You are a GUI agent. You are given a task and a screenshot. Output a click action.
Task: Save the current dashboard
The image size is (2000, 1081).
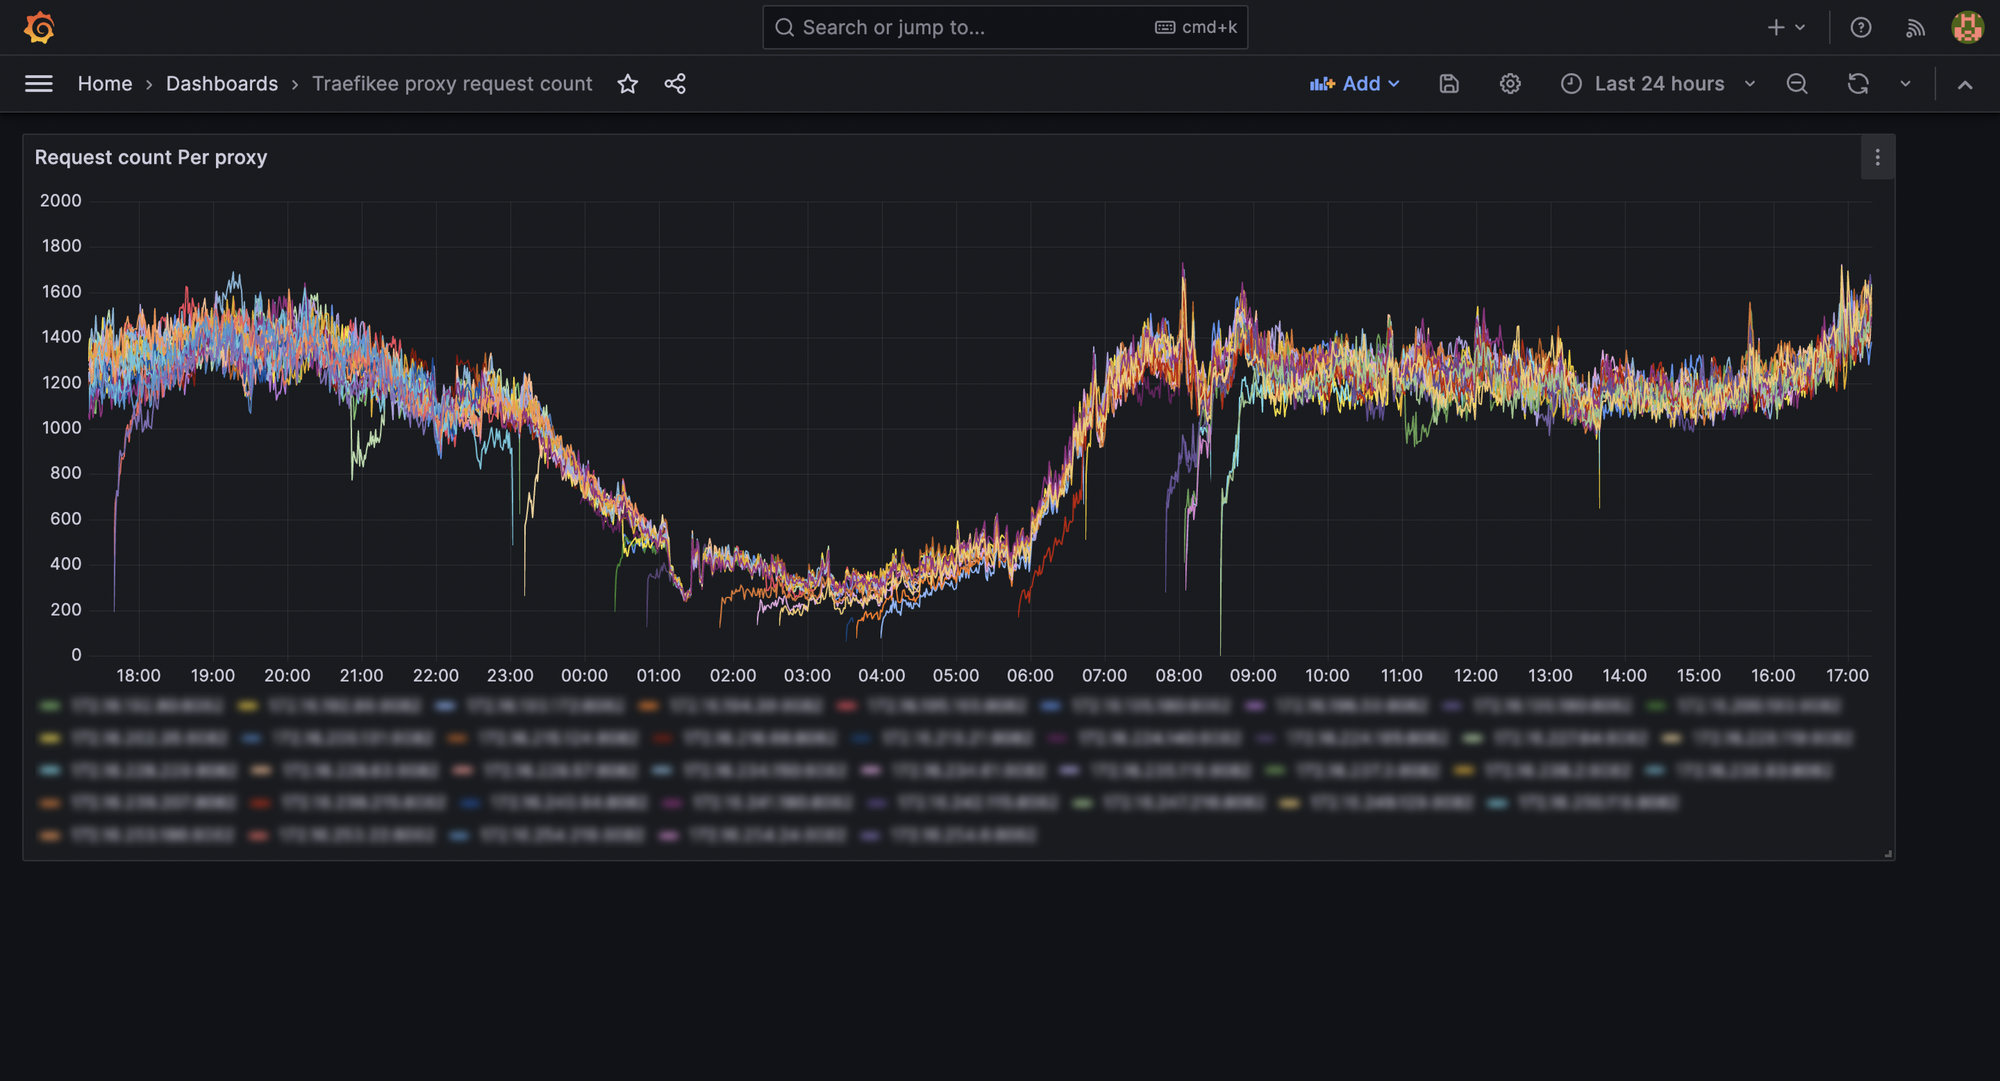pos(1448,83)
